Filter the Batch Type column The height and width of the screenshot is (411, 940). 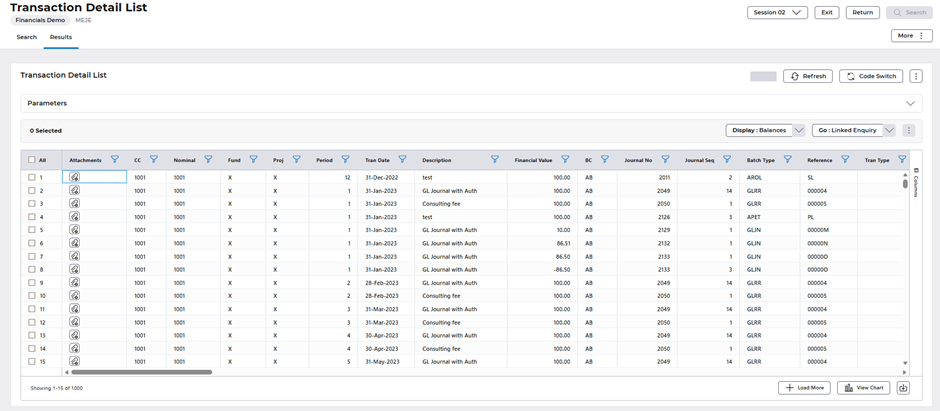point(788,159)
